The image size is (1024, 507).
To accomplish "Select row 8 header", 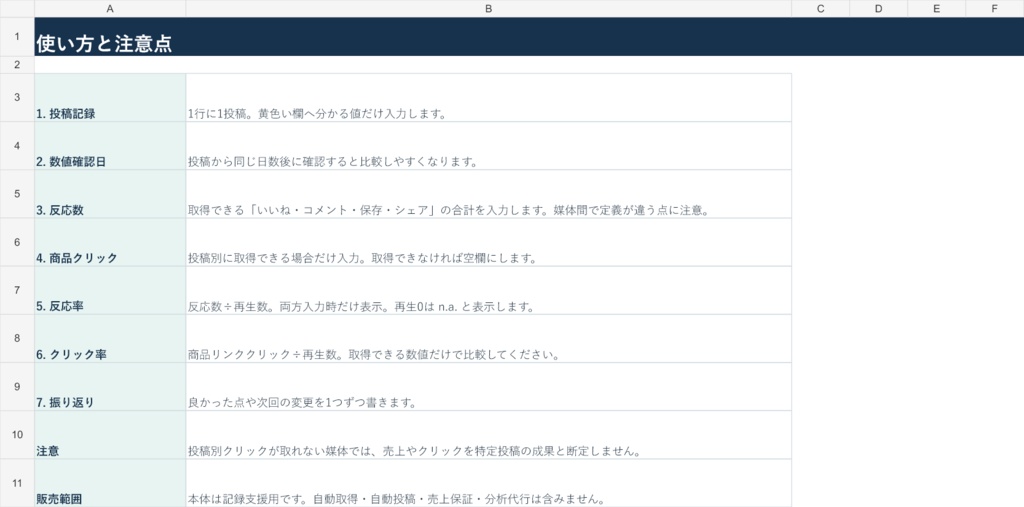I will point(17,338).
